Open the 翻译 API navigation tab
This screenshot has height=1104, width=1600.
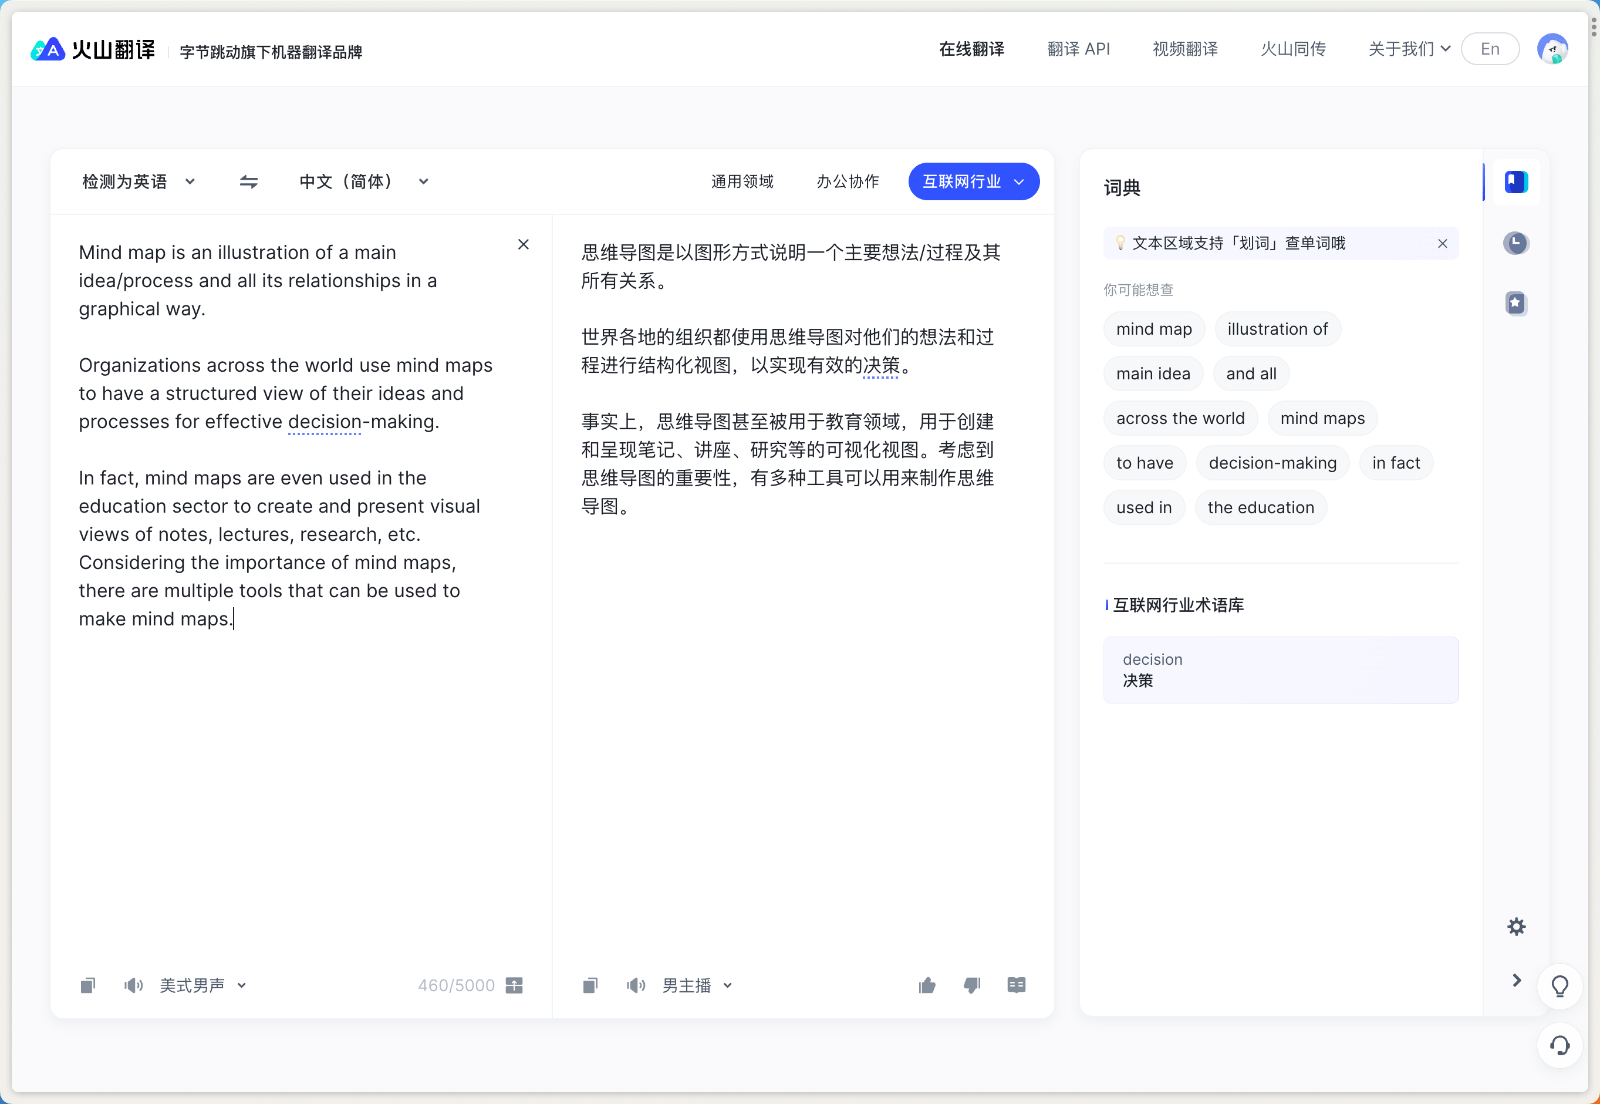point(1078,49)
